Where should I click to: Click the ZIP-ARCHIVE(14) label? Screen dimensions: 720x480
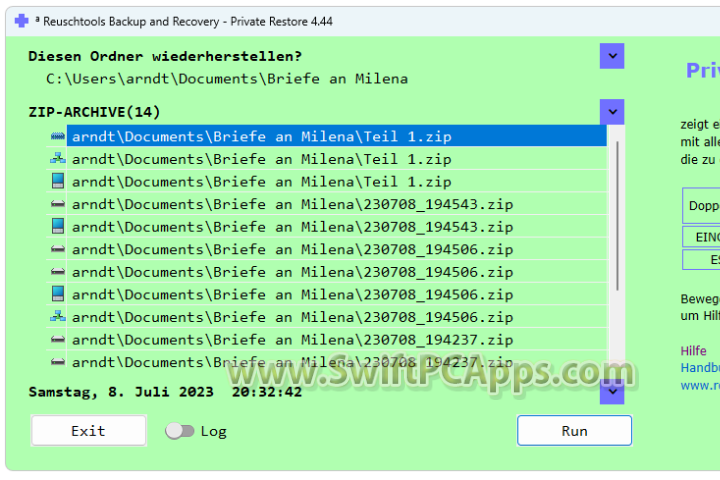pyautogui.click(x=94, y=112)
